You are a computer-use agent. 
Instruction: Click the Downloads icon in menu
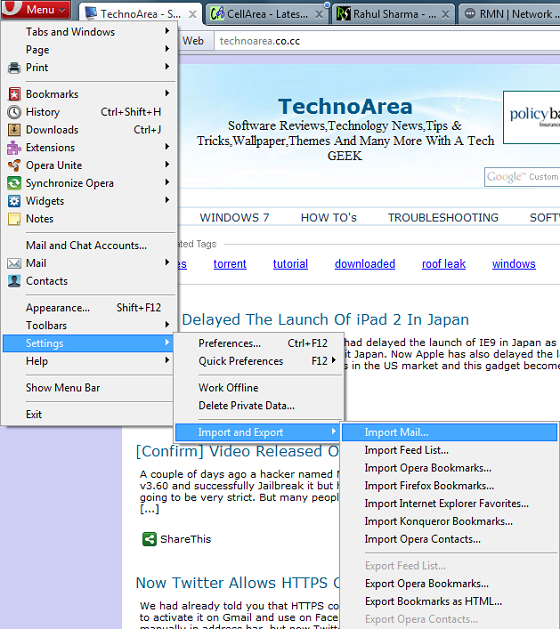click(14, 130)
